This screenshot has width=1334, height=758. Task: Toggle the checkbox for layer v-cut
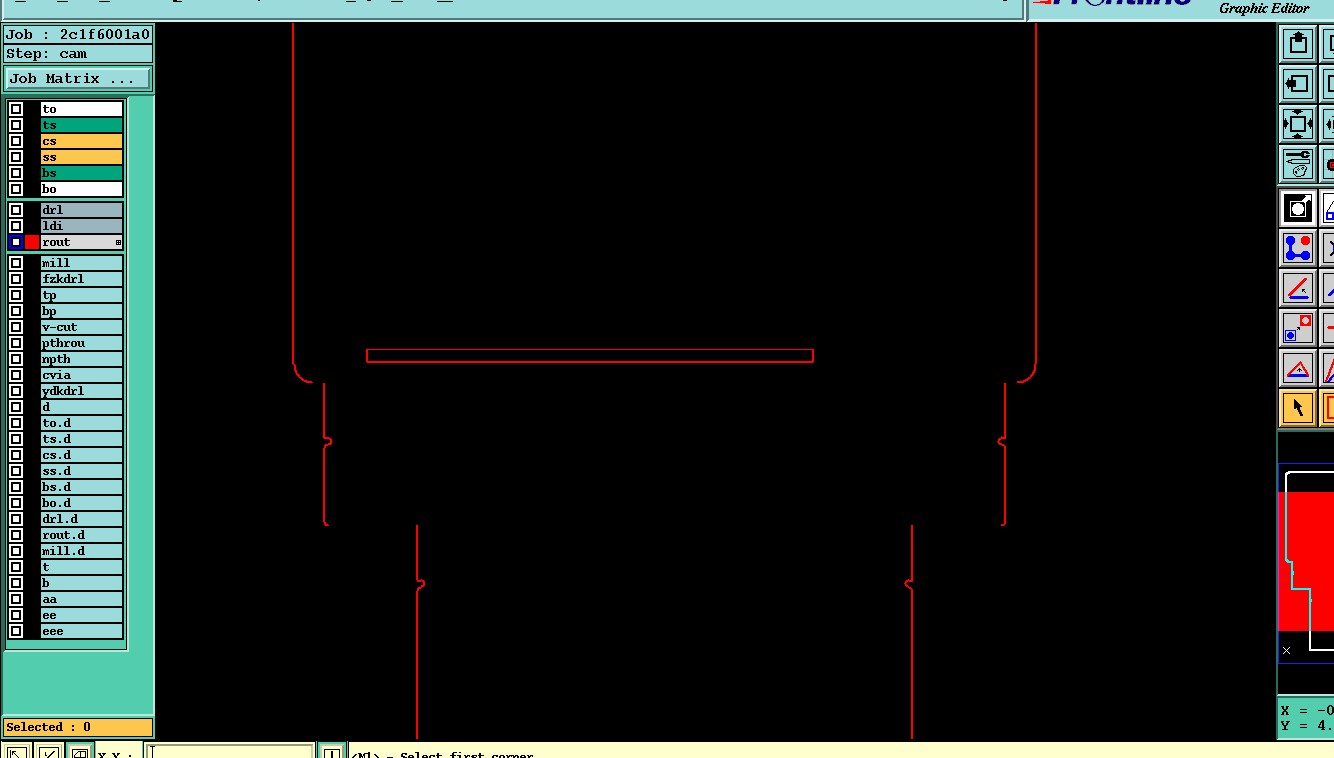16,327
